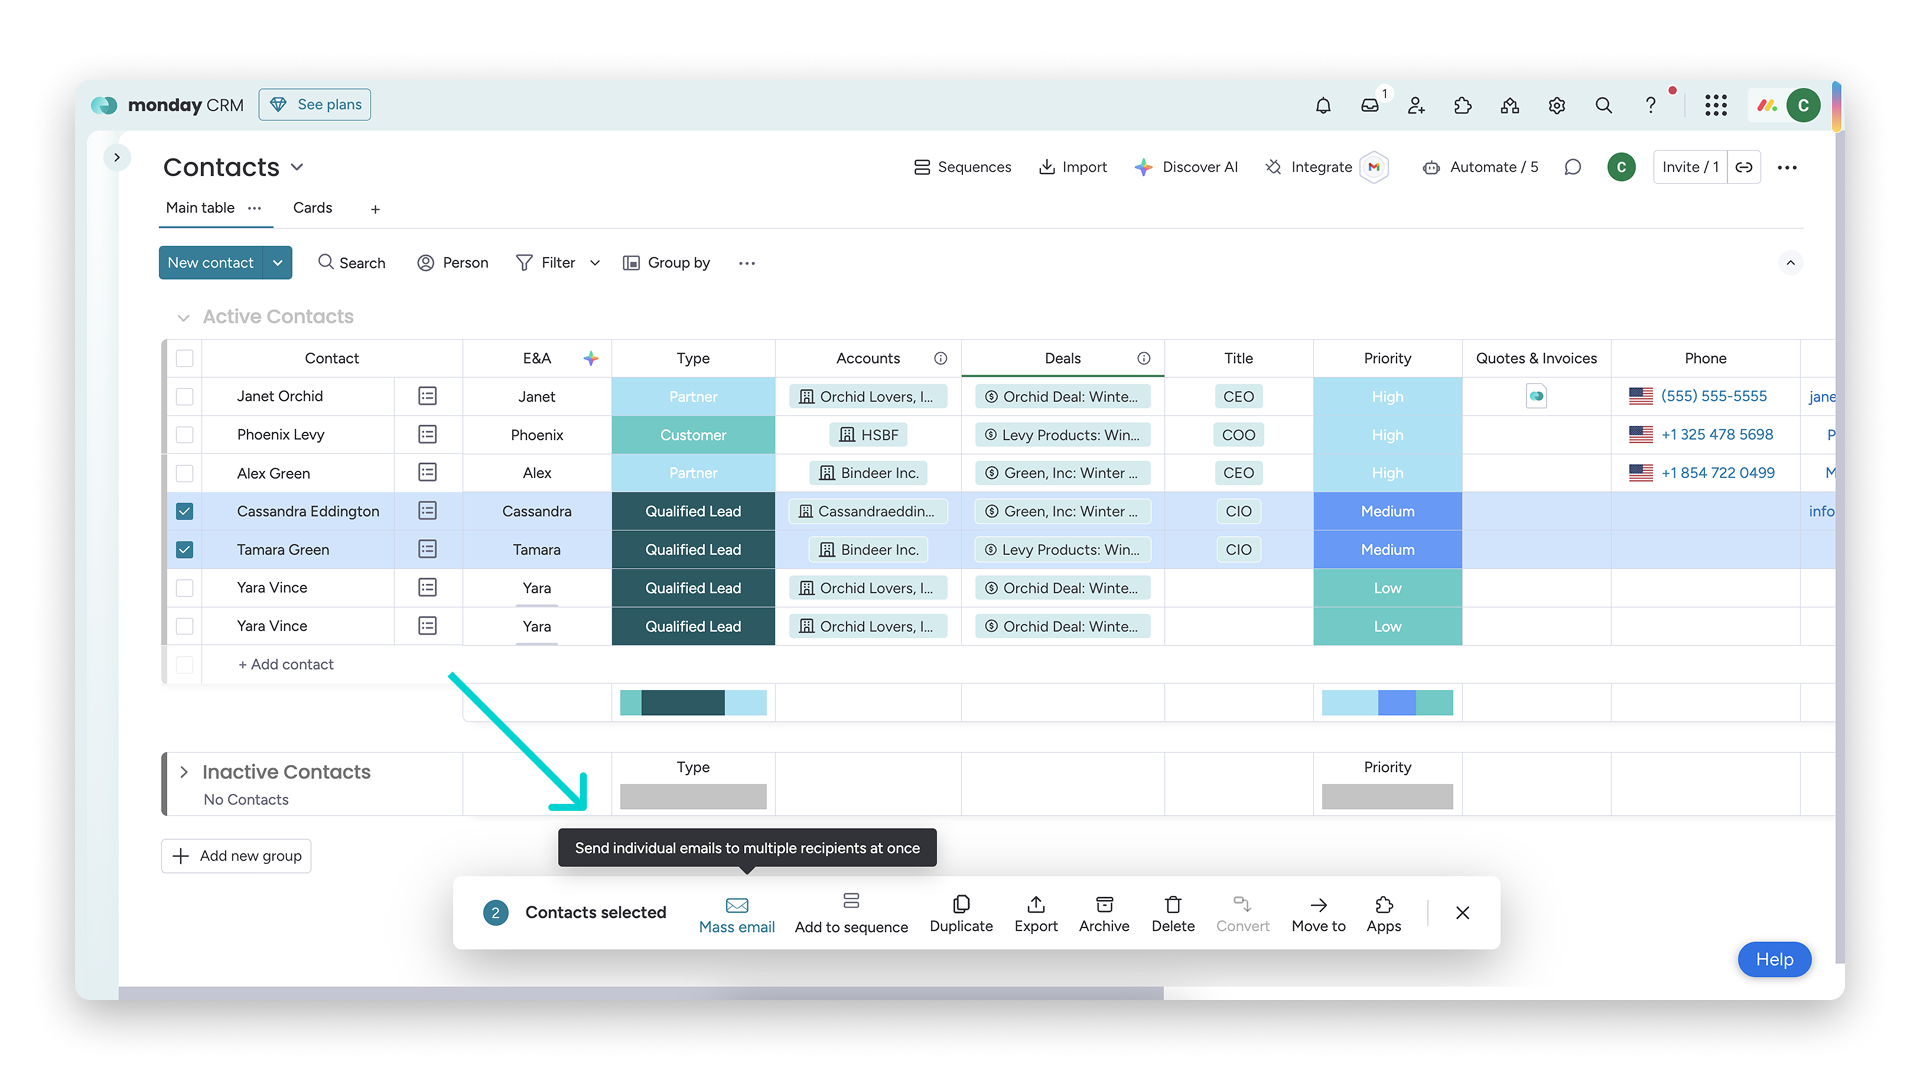Click the Import button
This screenshot has width=1920, height=1080.
coord(1073,167)
